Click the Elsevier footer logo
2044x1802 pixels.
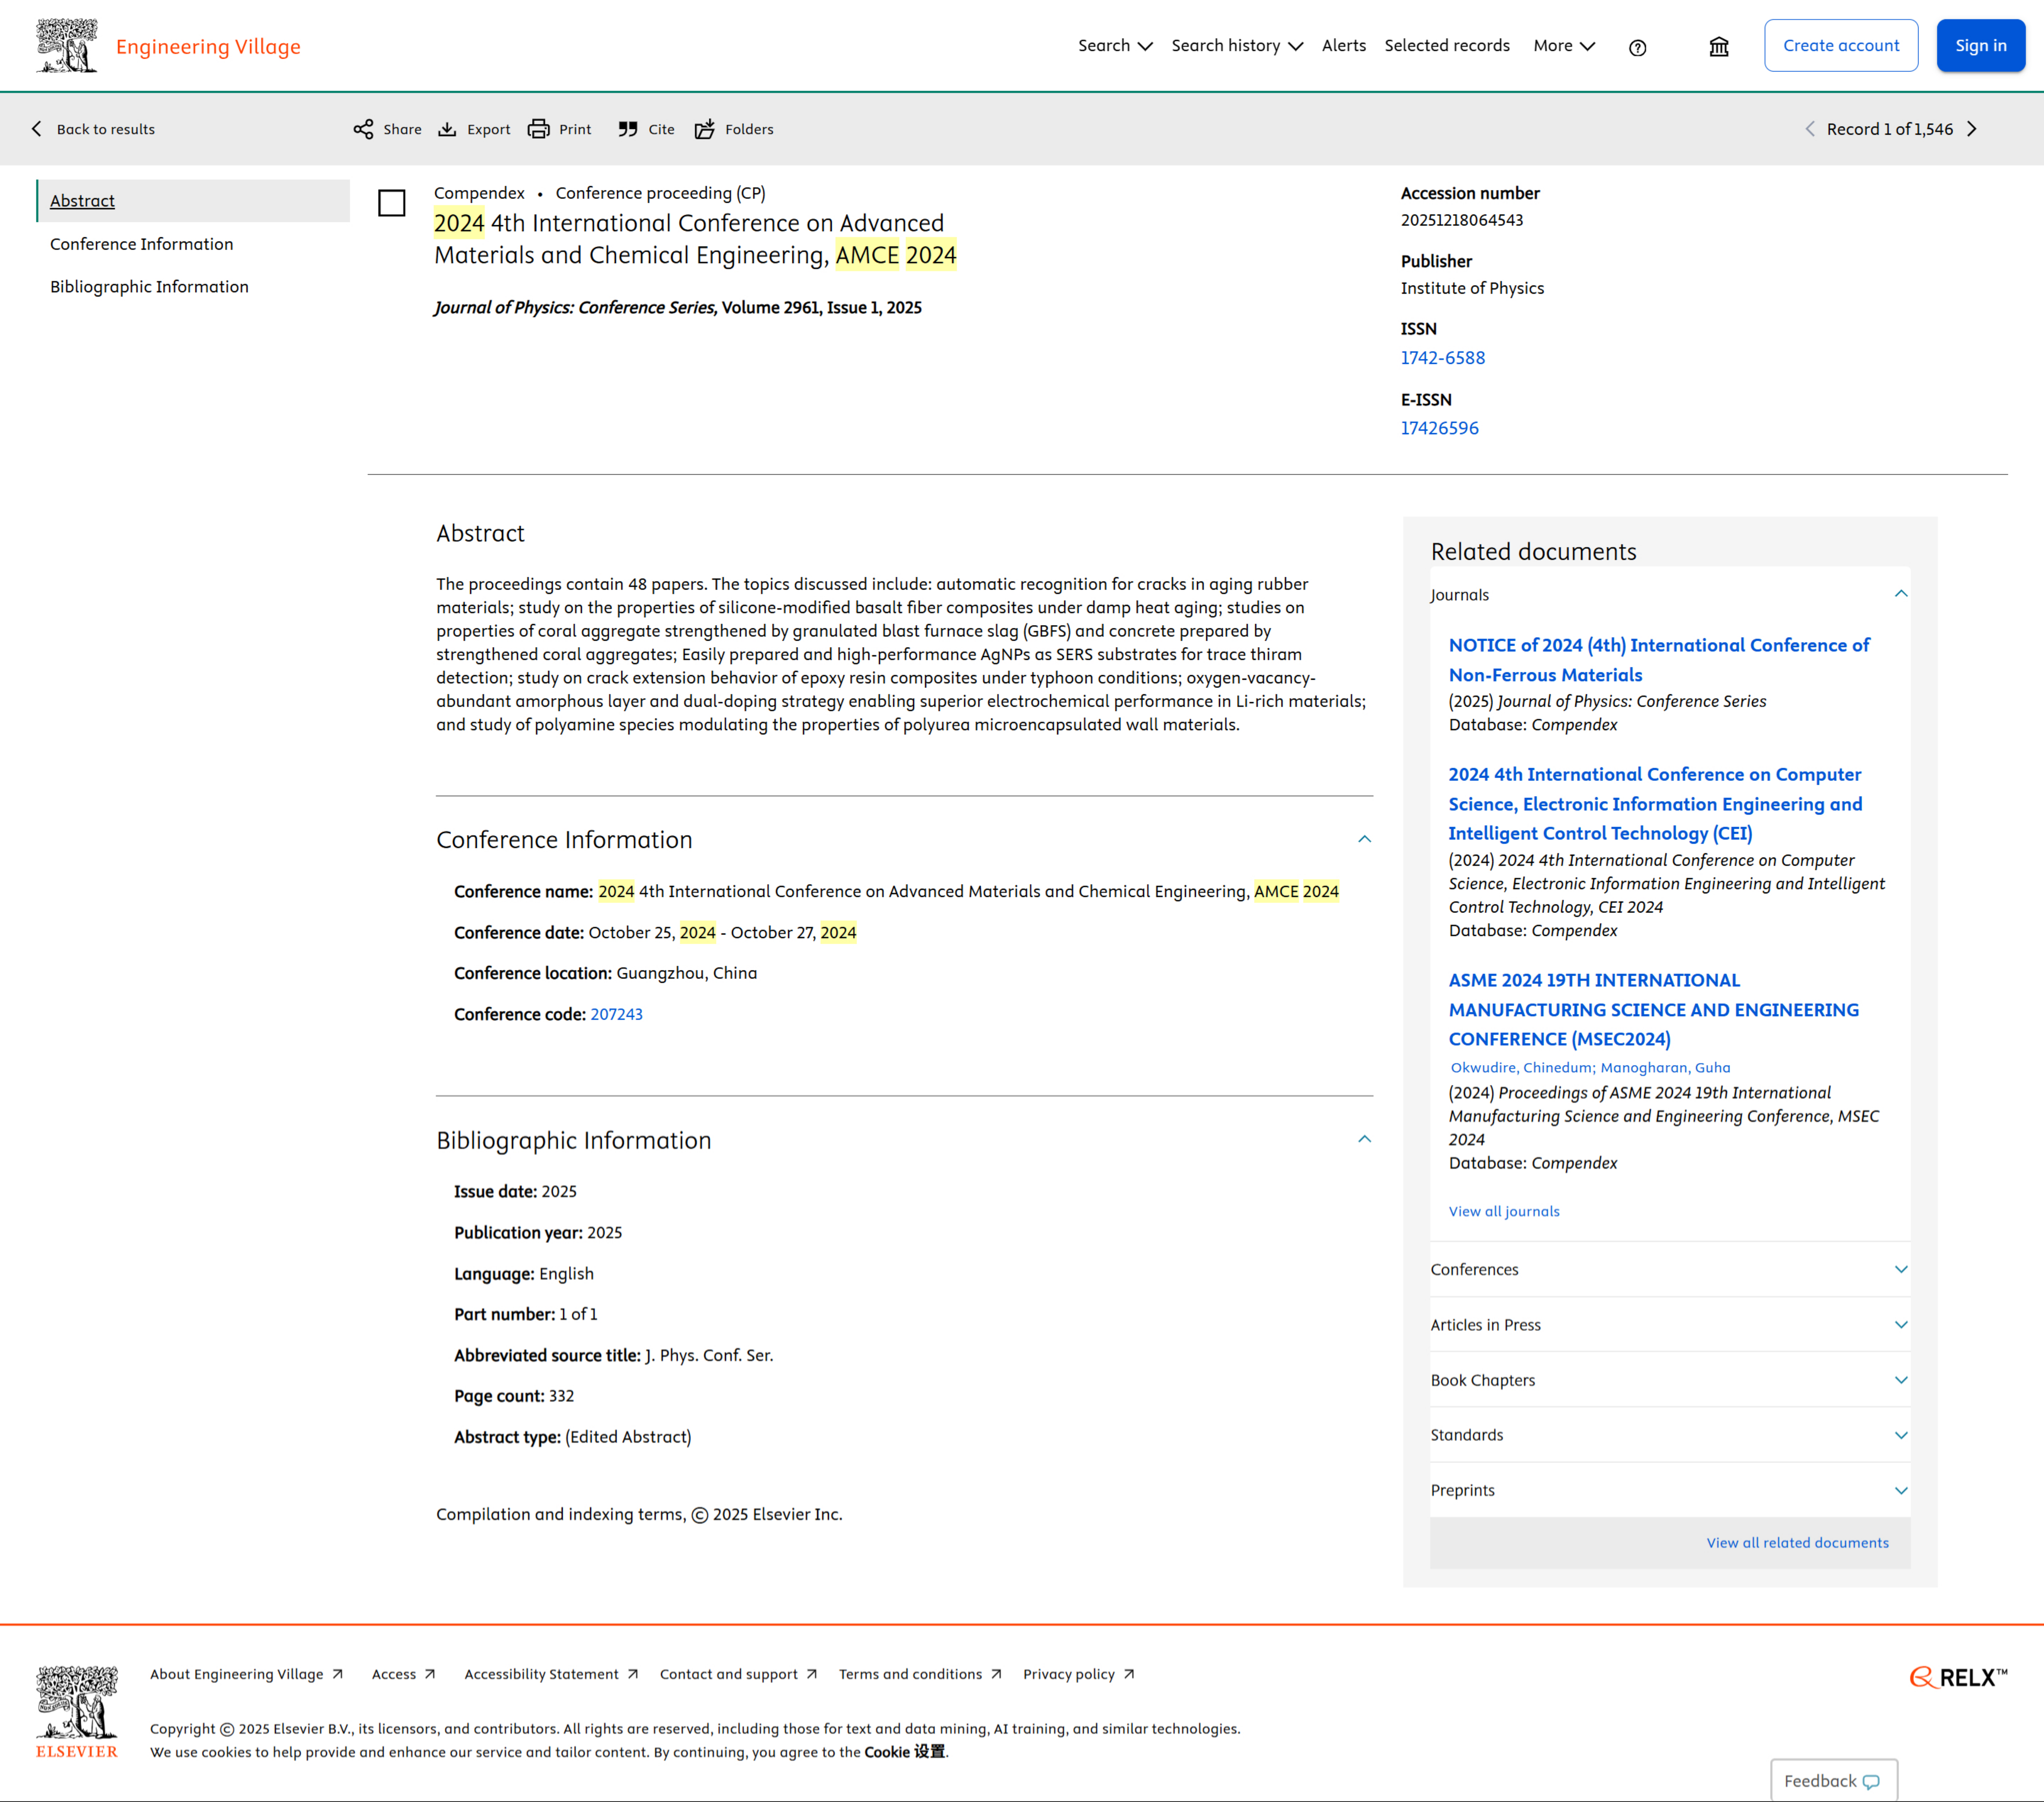tap(77, 1712)
